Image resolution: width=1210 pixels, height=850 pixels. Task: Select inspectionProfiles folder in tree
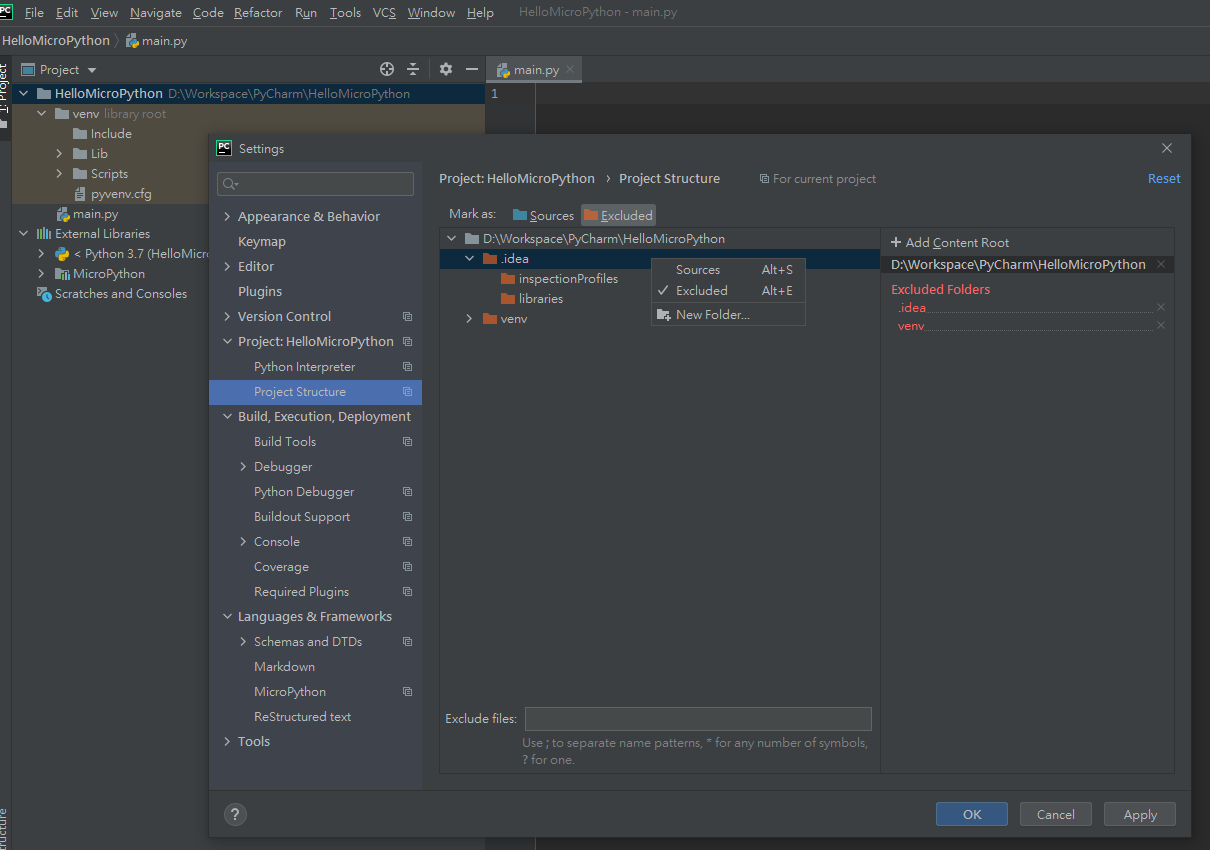click(x=568, y=279)
